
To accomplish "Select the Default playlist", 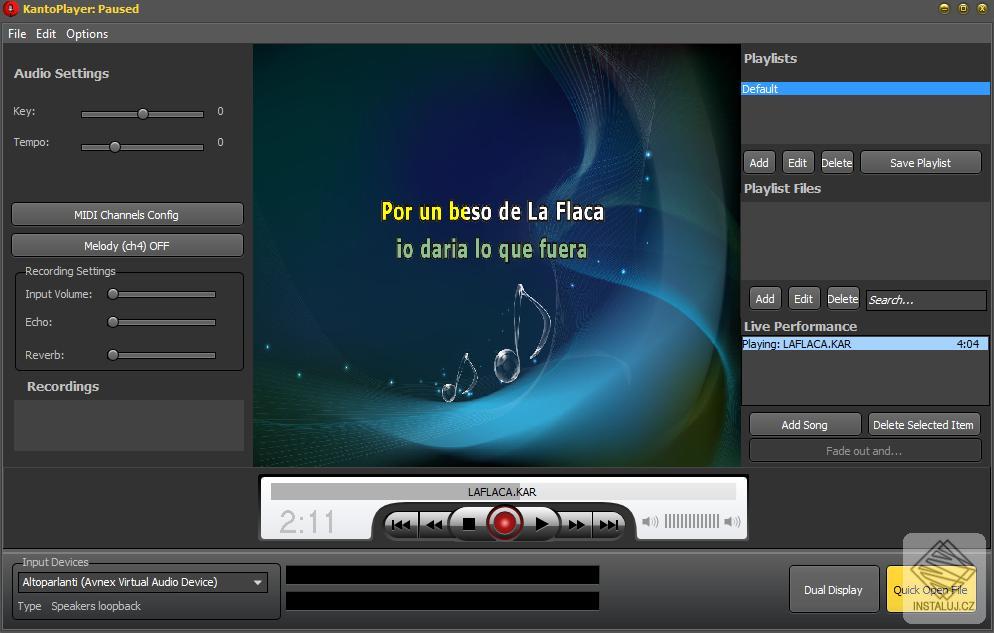I will pos(865,89).
